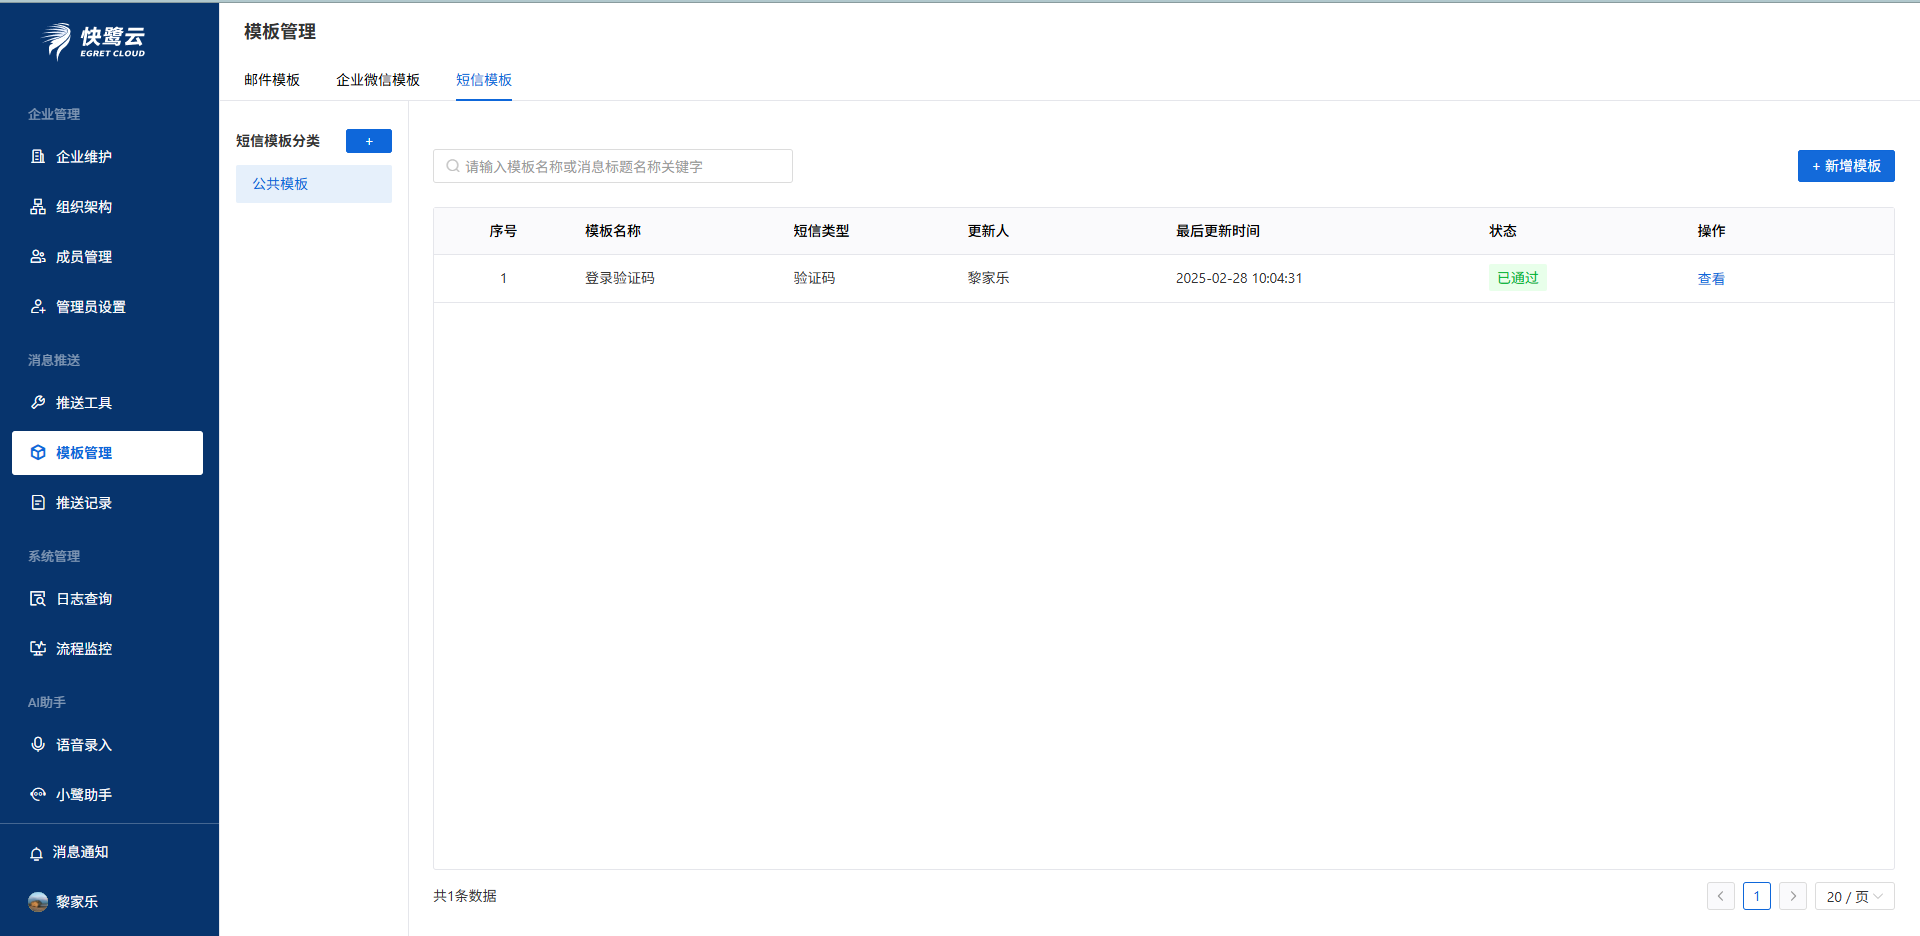Open the 20 / 页 page size dropdown

pos(1853,897)
